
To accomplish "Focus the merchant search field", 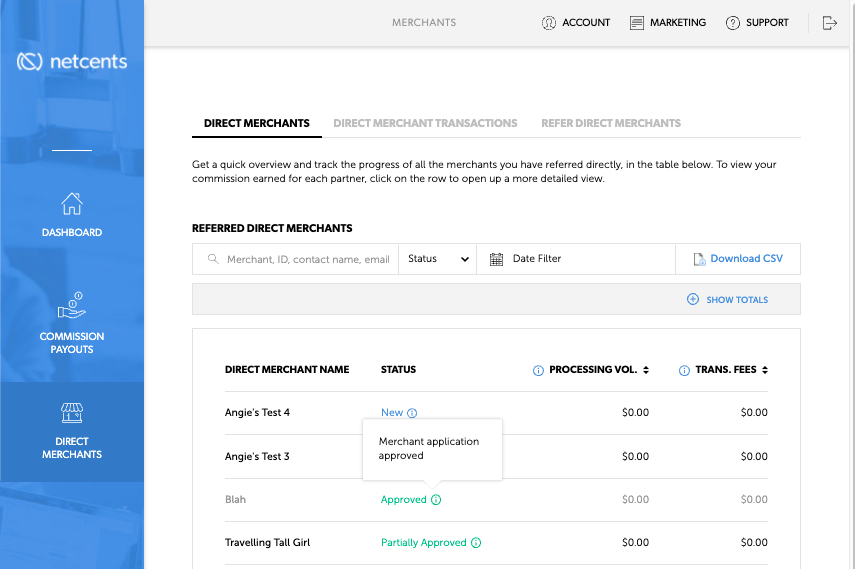I will click(296, 259).
